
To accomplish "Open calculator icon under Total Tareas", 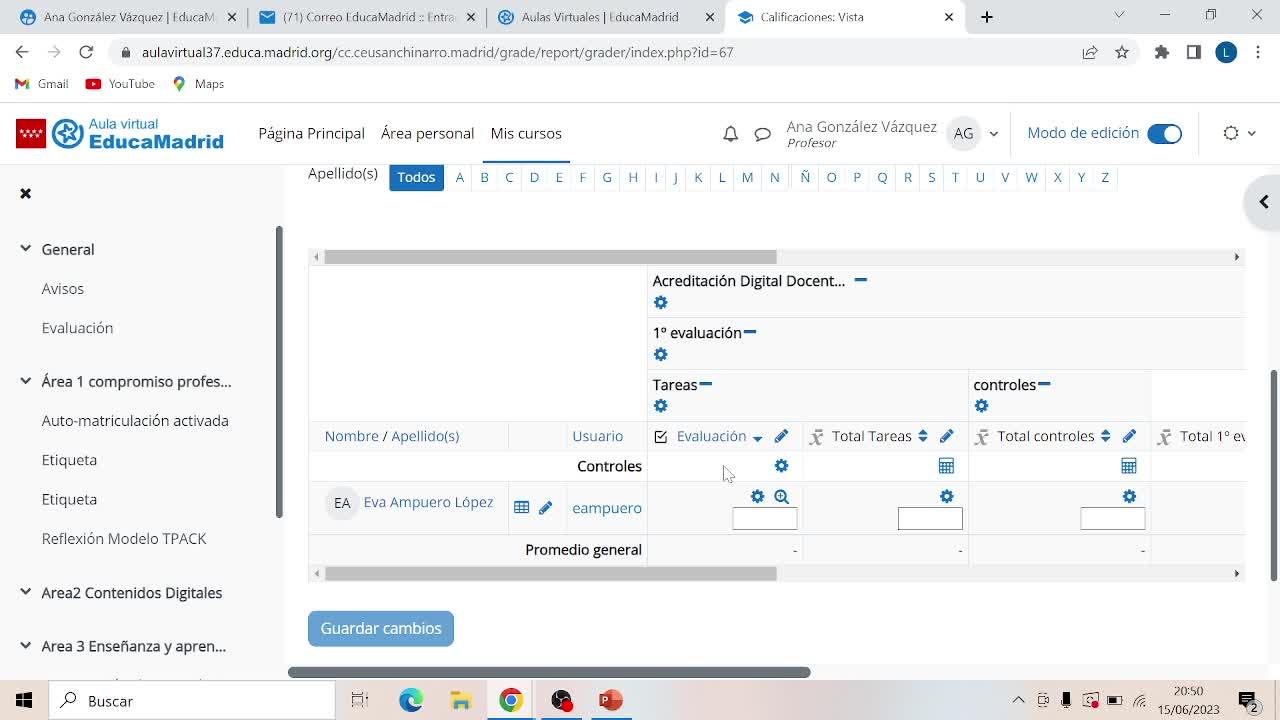I will pos(946,466).
